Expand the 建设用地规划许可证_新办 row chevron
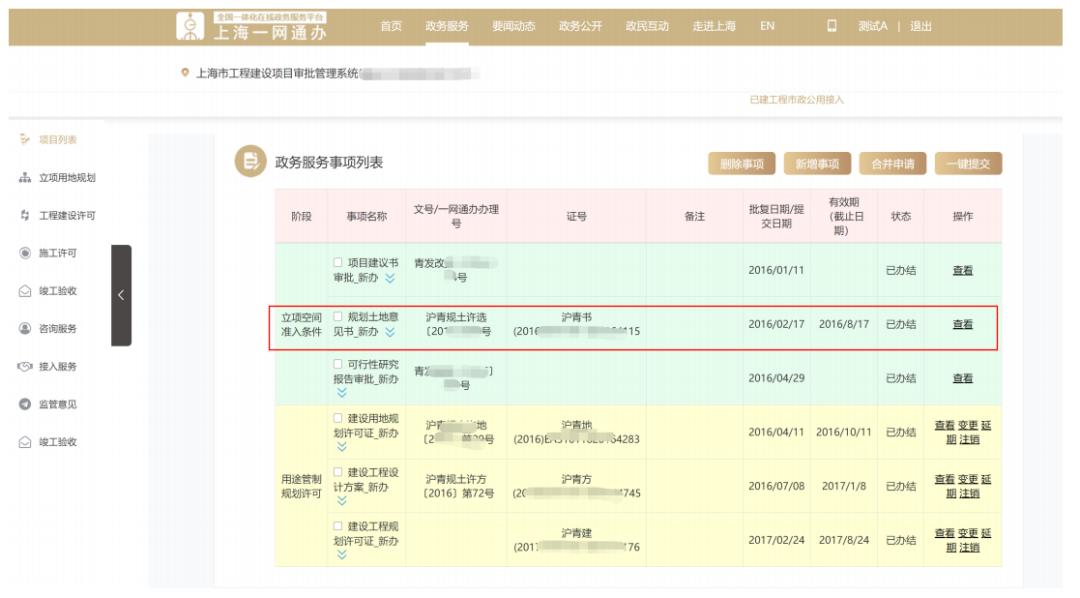 click(342, 448)
